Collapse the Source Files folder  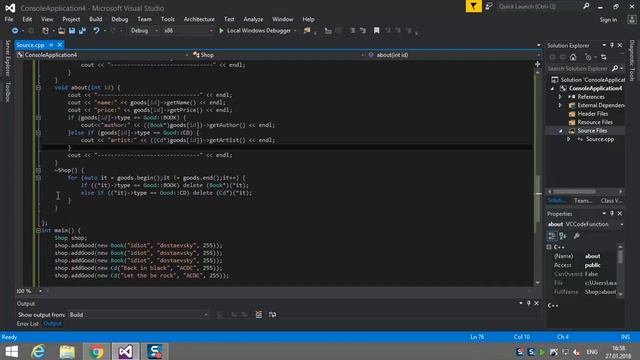(x=560, y=131)
